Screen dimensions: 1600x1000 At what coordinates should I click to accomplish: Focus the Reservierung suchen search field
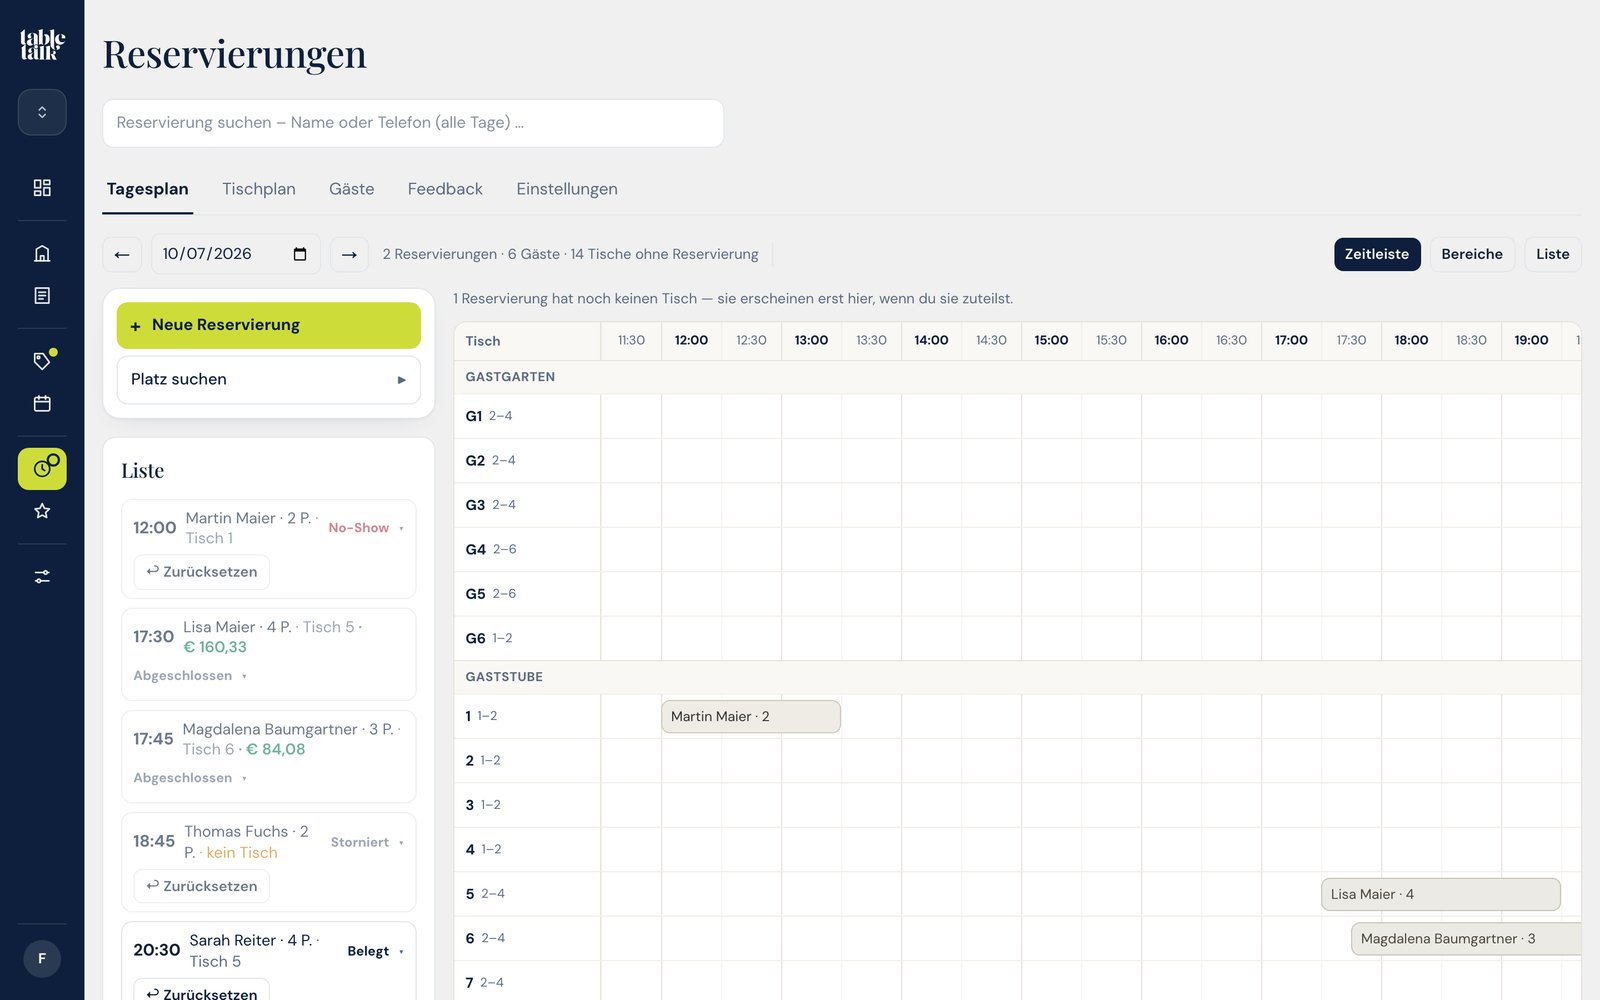pos(413,123)
